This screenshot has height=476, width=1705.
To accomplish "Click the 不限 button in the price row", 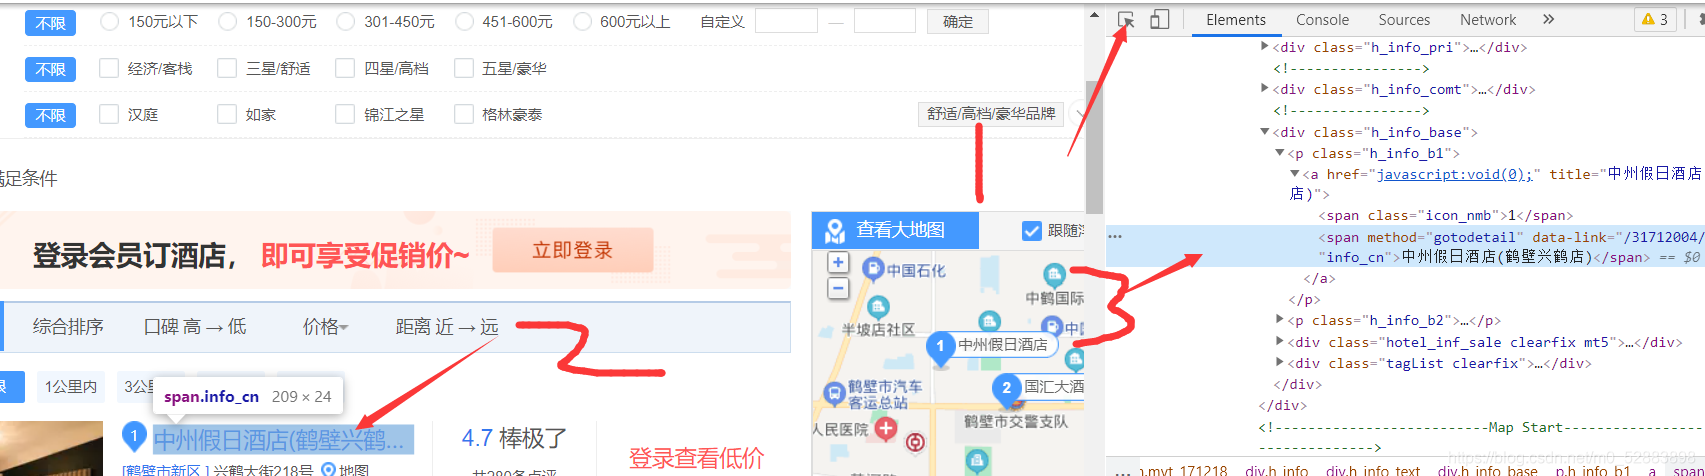I will 50,22.
